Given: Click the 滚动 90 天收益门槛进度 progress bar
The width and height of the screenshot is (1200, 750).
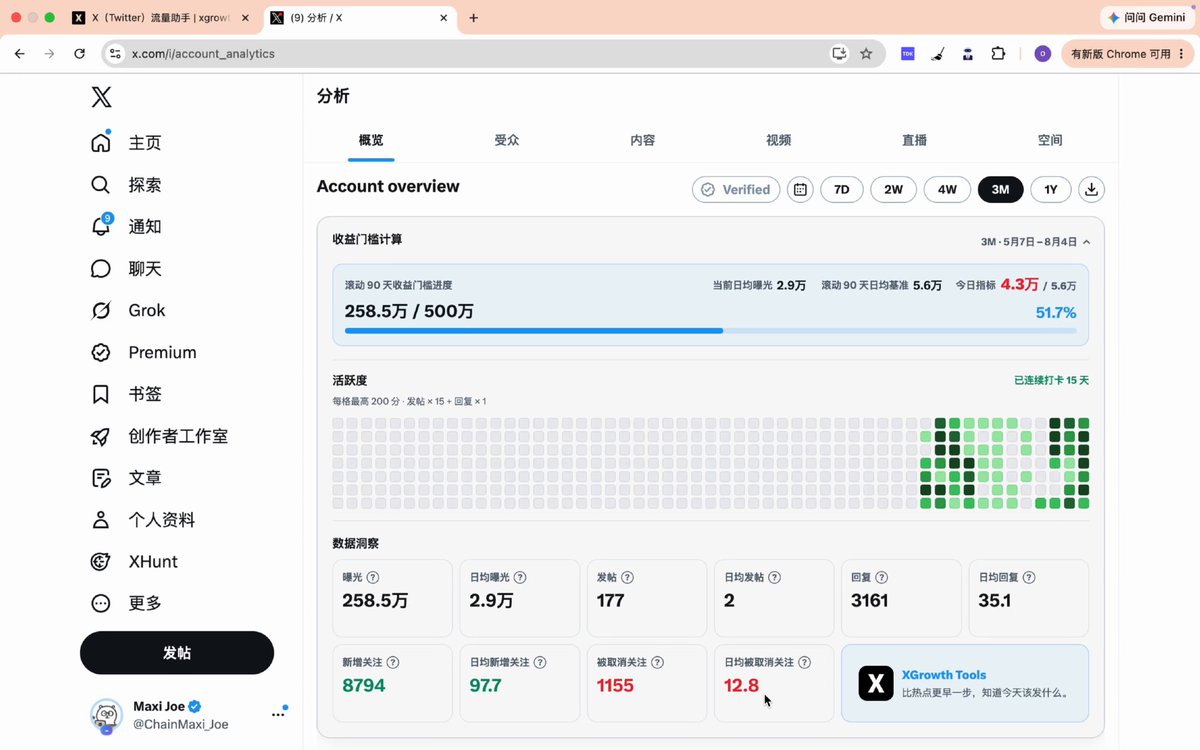Looking at the screenshot, I should click(x=711, y=330).
